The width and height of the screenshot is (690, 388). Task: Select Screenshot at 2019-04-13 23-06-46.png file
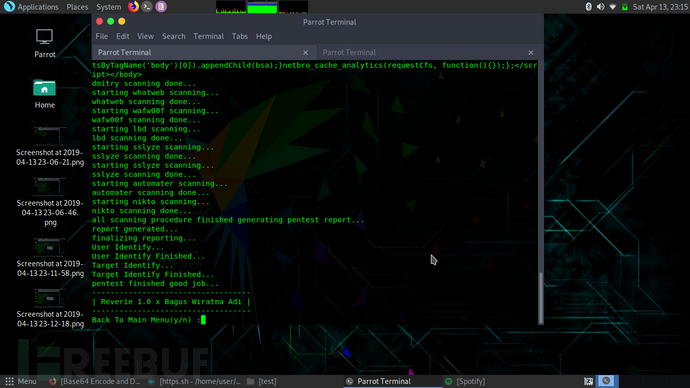coord(50,202)
